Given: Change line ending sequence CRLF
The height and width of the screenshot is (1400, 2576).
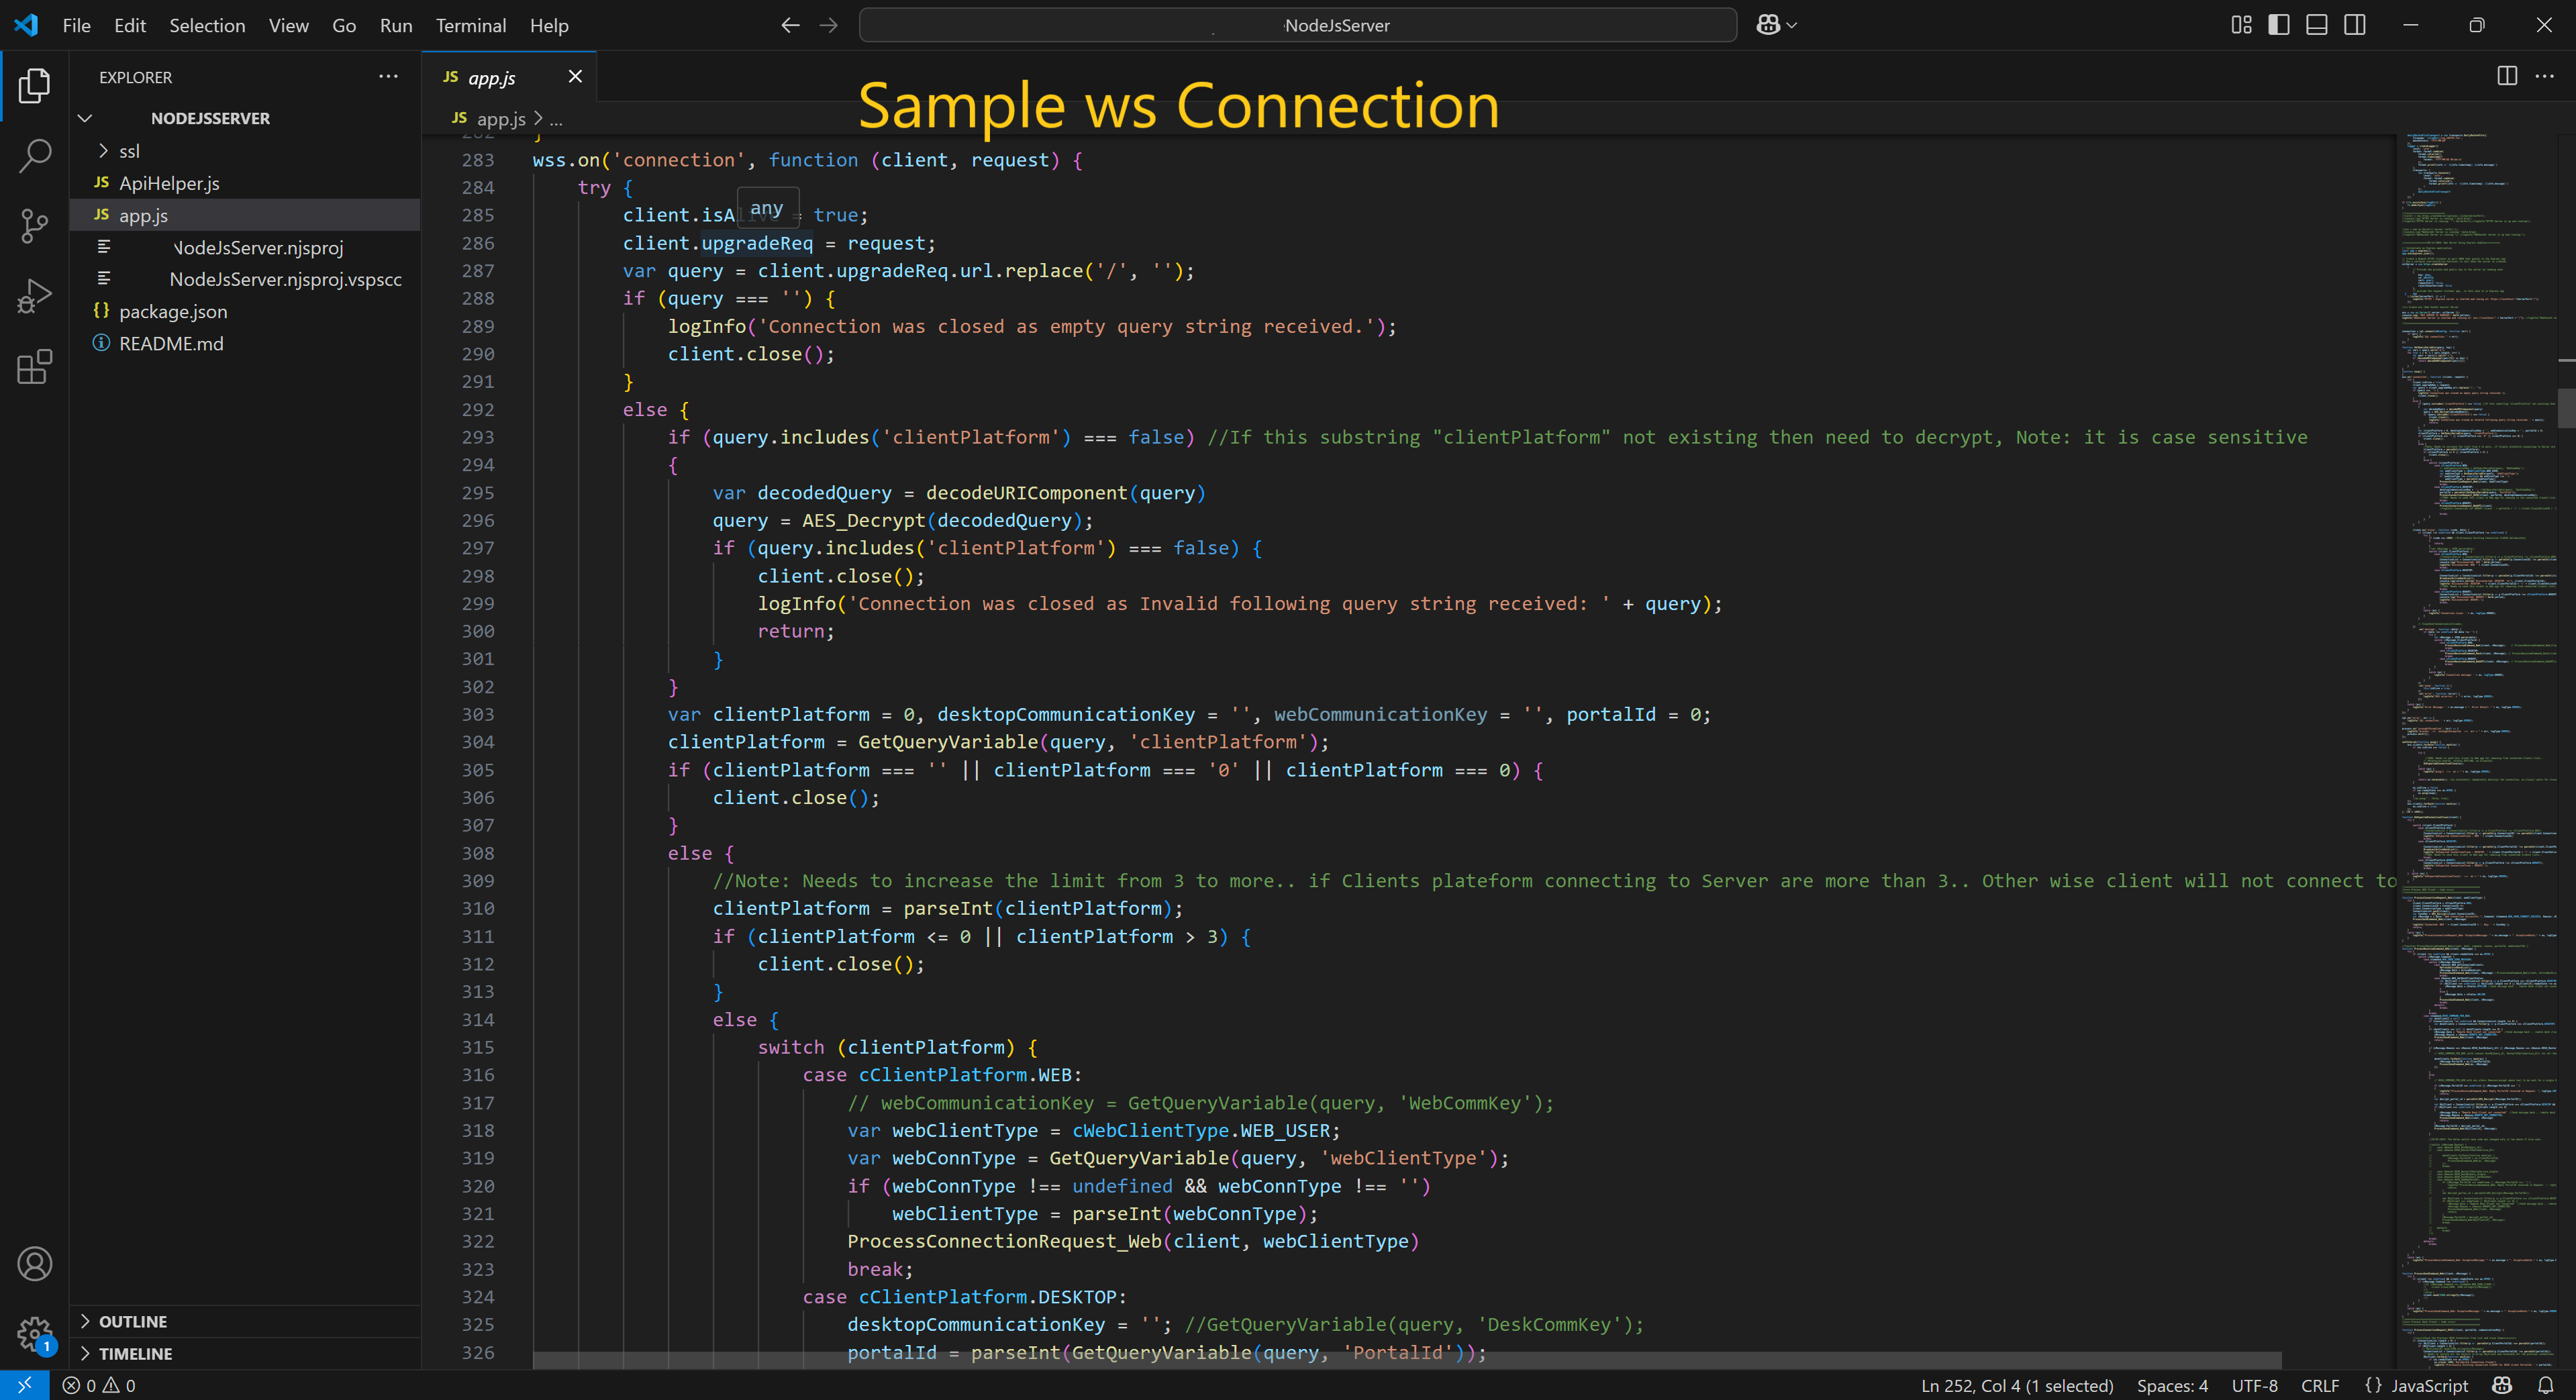Looking at the screenshot, I should tap(2319, 1385).
